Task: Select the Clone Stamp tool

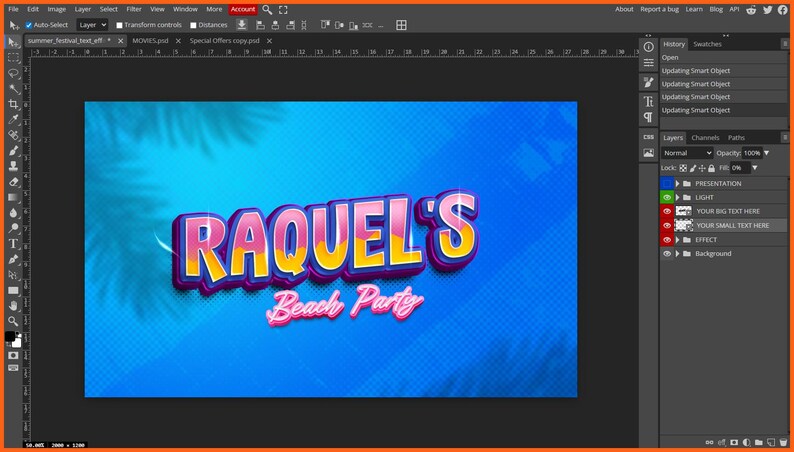Action: pos(13,166)
